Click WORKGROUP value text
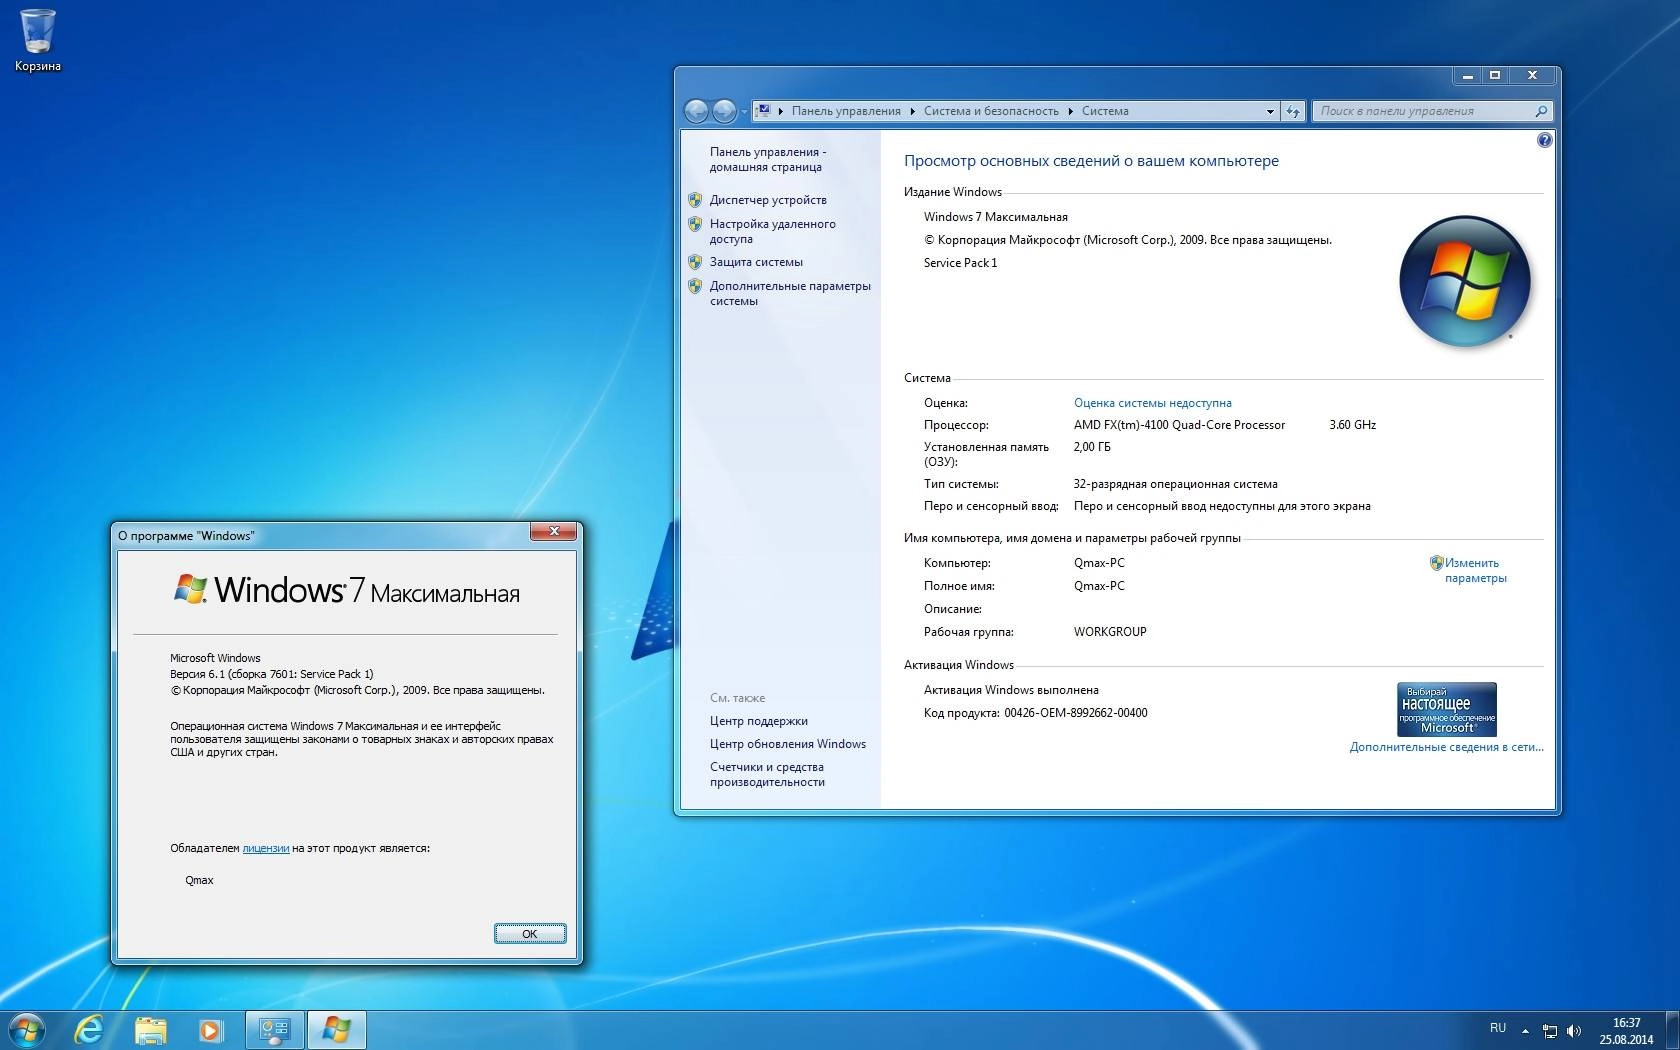The image size is (1680, 1050). point(1110,632)
